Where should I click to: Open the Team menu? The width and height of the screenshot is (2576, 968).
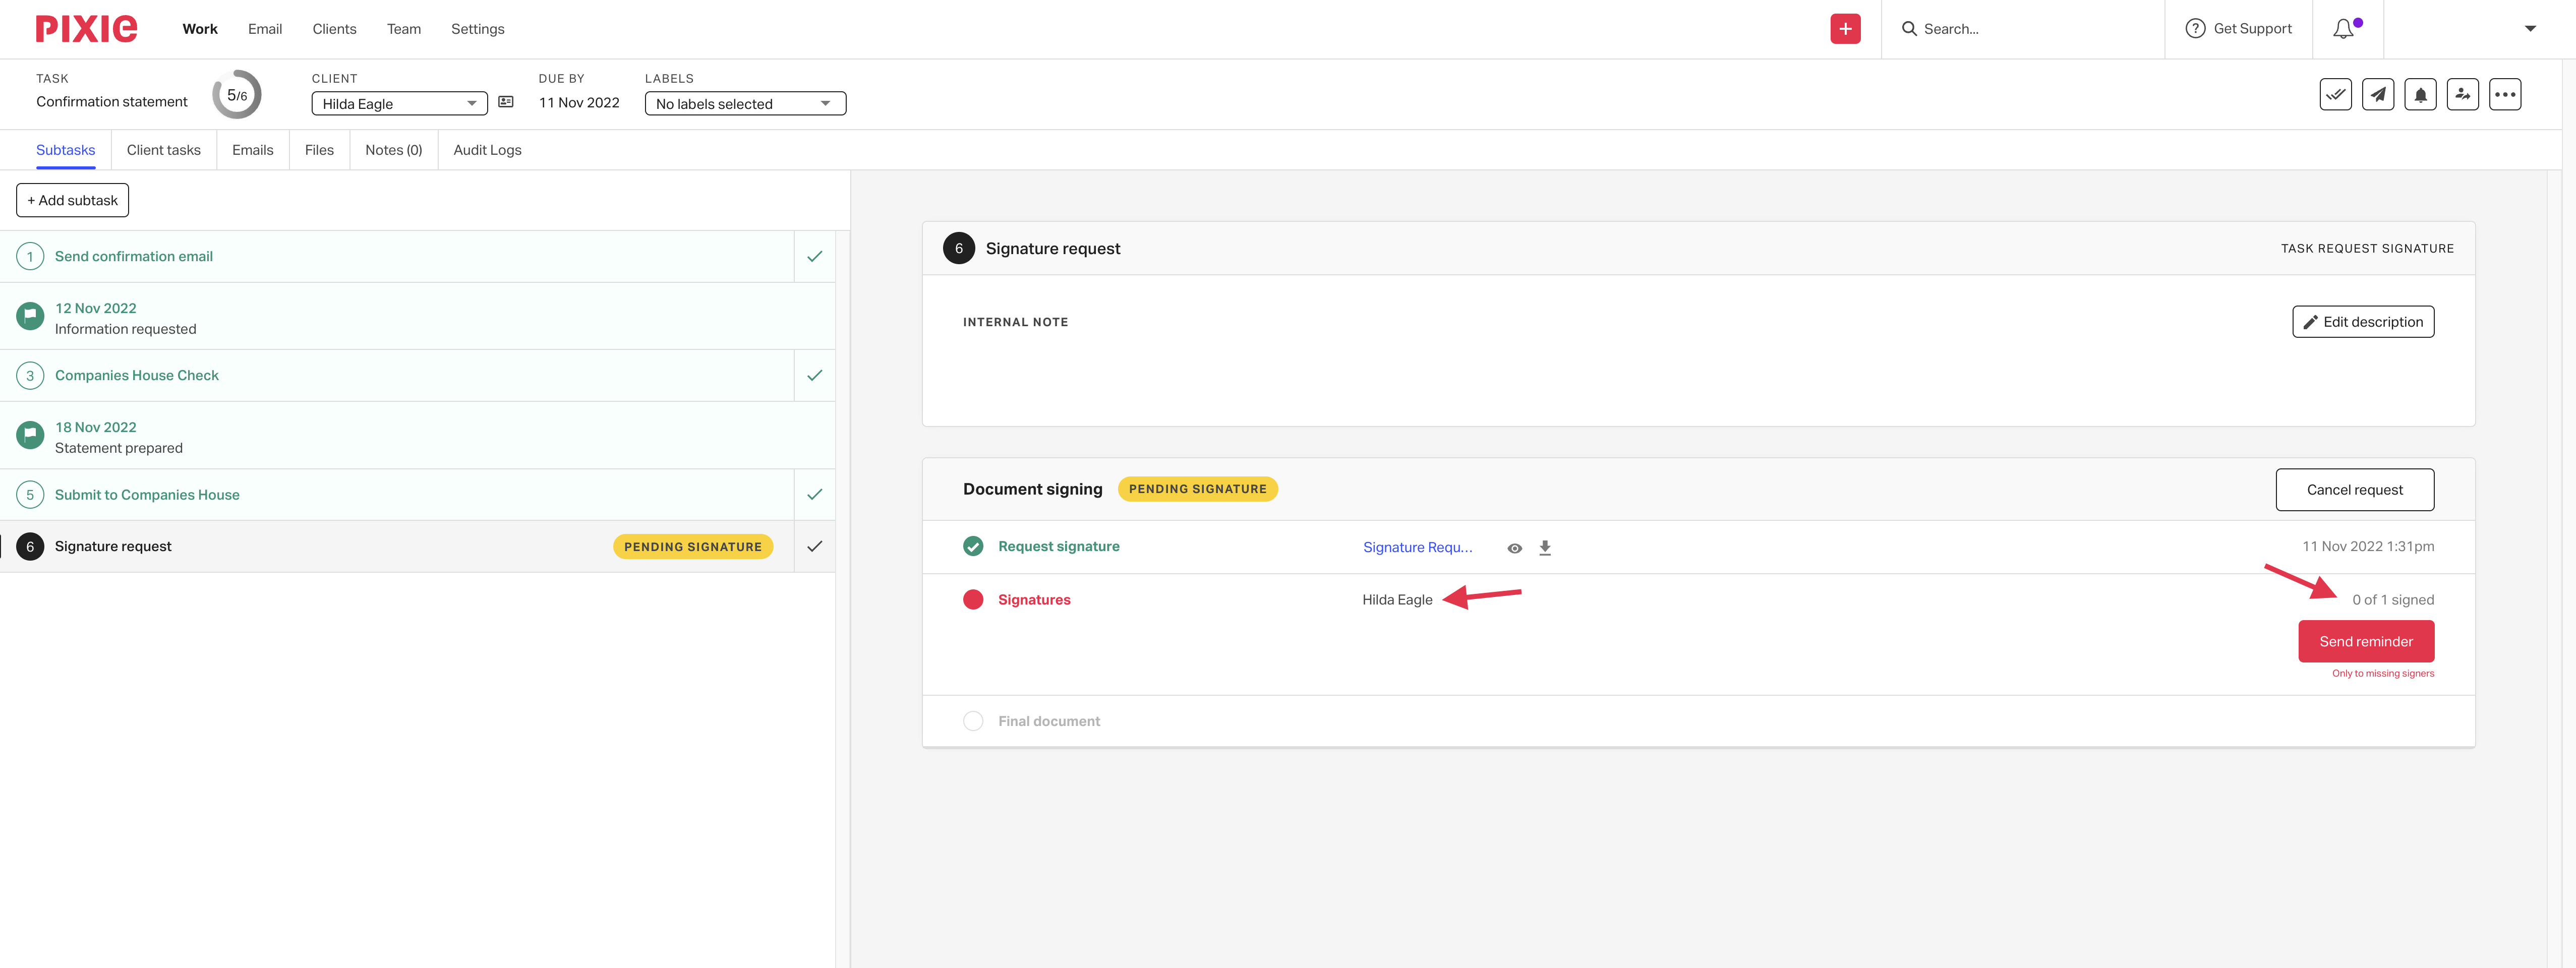point(404,29)
